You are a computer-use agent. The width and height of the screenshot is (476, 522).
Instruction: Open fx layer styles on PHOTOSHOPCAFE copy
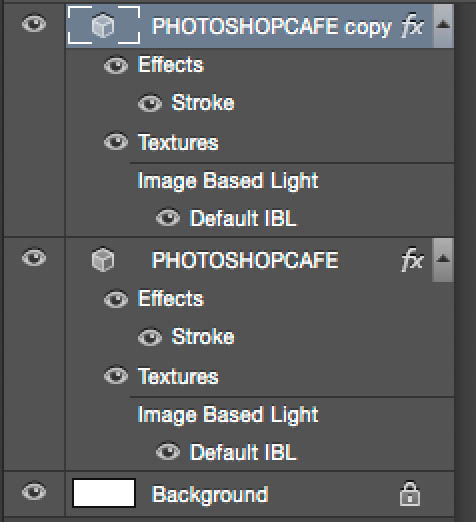[412, 25]
